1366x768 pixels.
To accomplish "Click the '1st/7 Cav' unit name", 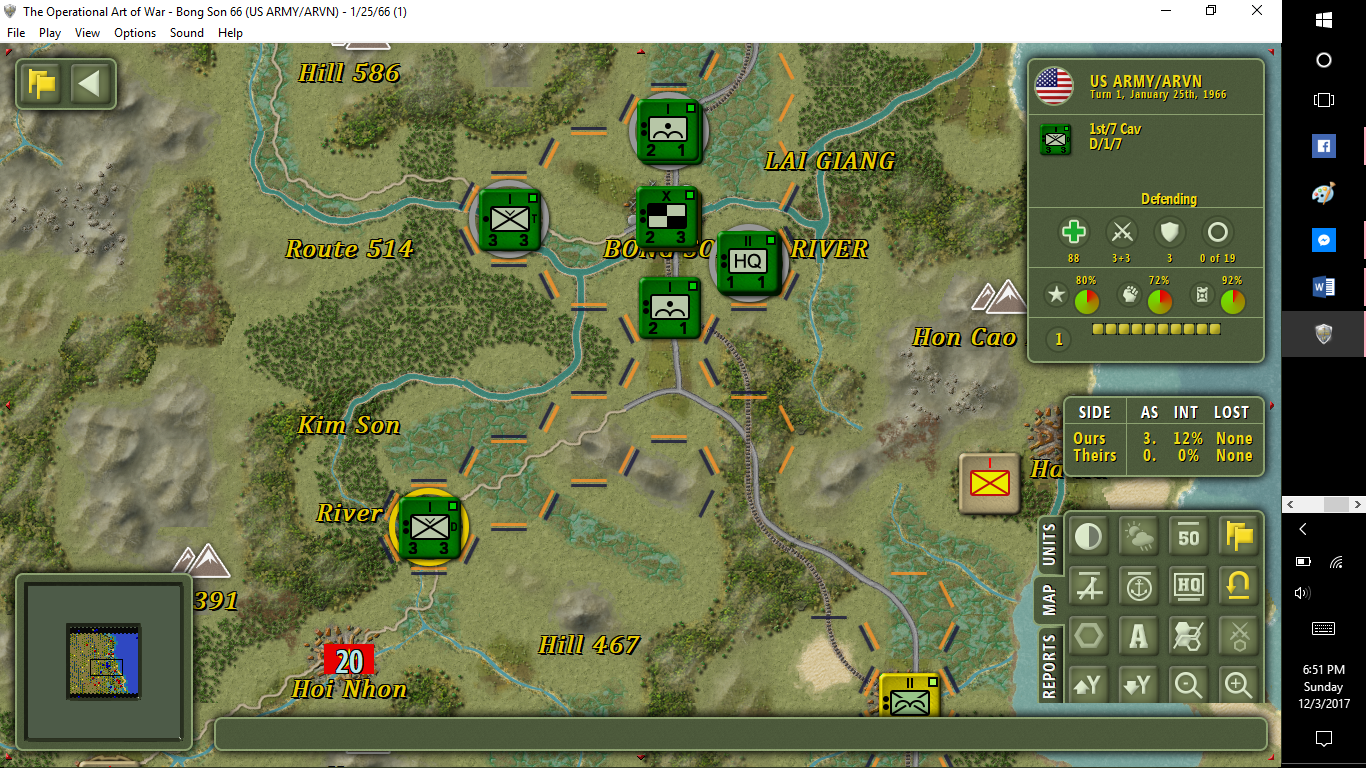I will tap(1115, 129).
